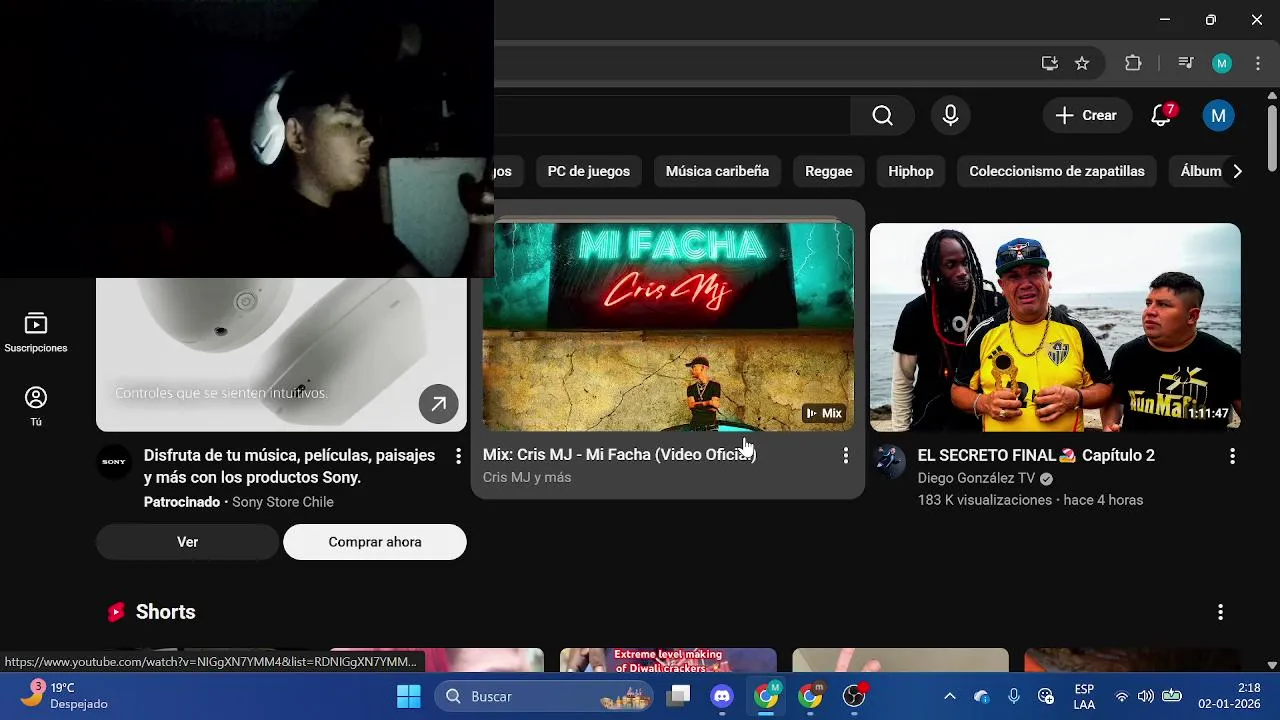This screenshot has width=1280, height=720.
Task: Show more filter chips with the right arrow
Action: pos(1237,171)
